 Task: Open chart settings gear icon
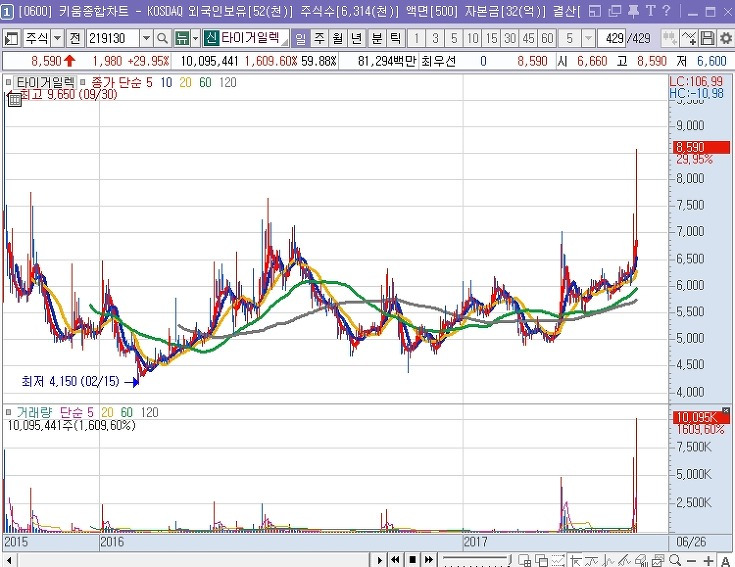(x=725, y=38)
